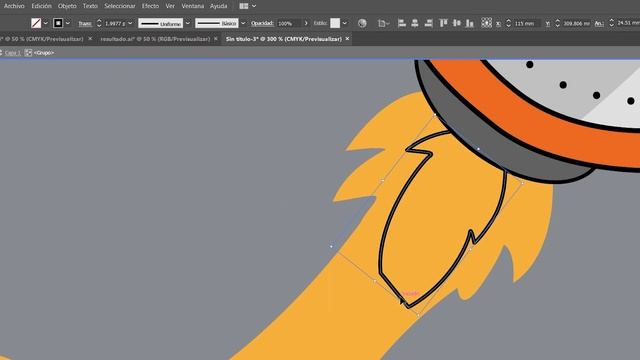
Task: Close the resultado.ai tab
Action: [x=216, y=39]
